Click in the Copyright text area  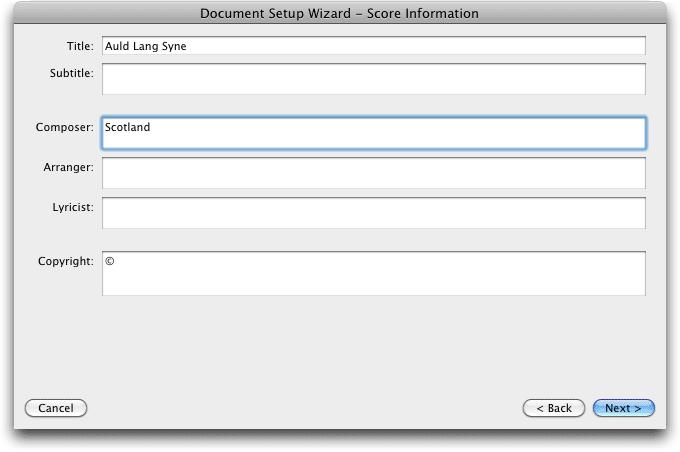[374, 273]
